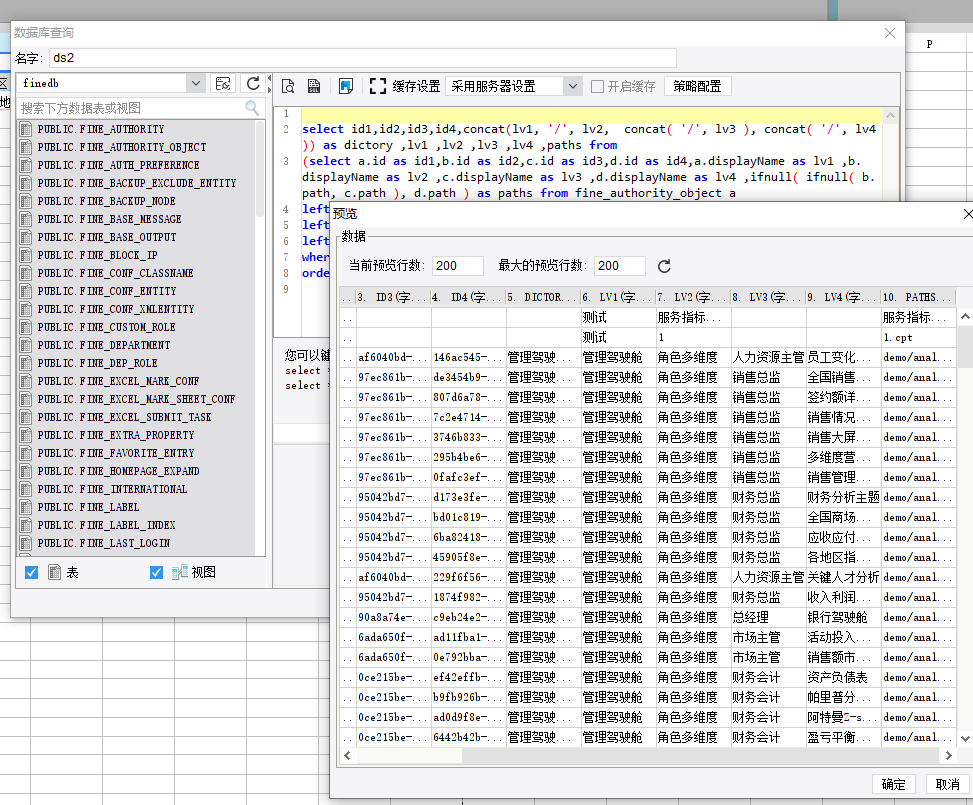This screenshot has width=973, height=805.
Task: Select PUBLIC.FINE_BASE_MESSAGE table
Action: (109, 219)
